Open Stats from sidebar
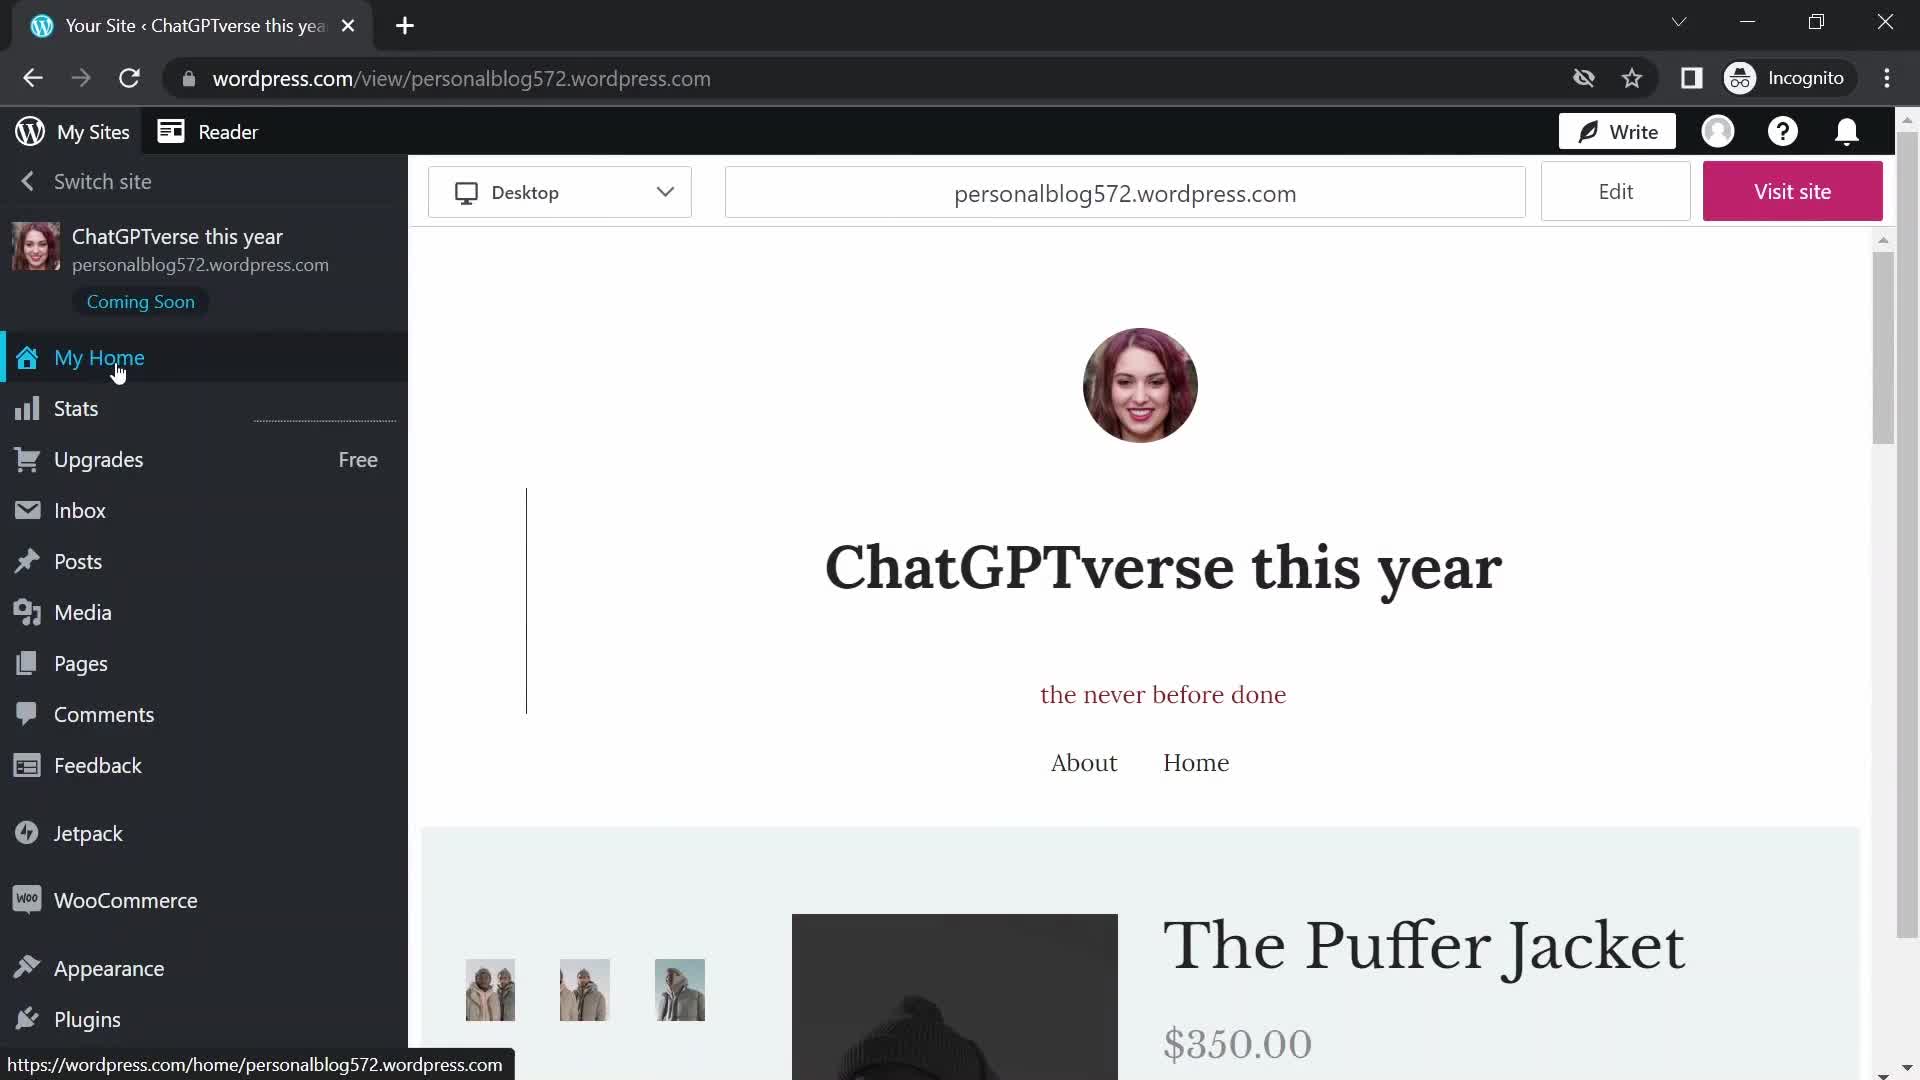Image resolution: width=1920 pixels, height=1080 pixels. pos(75,409)
